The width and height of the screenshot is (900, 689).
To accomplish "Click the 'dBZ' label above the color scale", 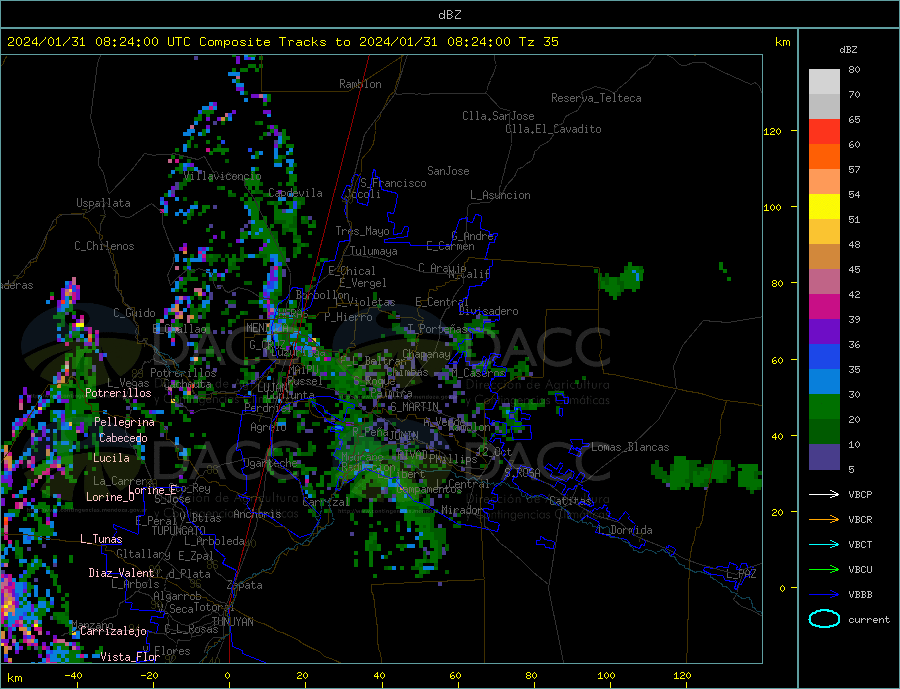I will 848,50.
